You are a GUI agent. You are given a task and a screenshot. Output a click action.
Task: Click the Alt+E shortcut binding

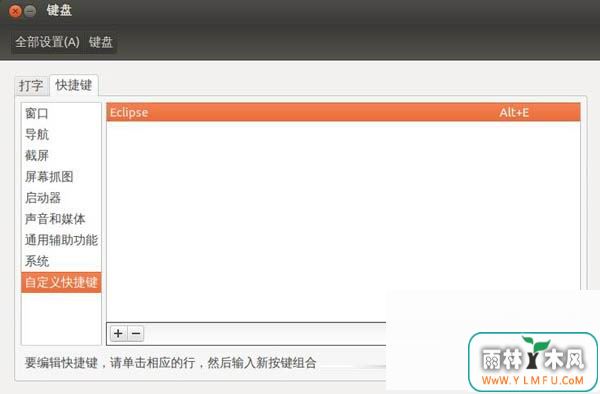514,113
